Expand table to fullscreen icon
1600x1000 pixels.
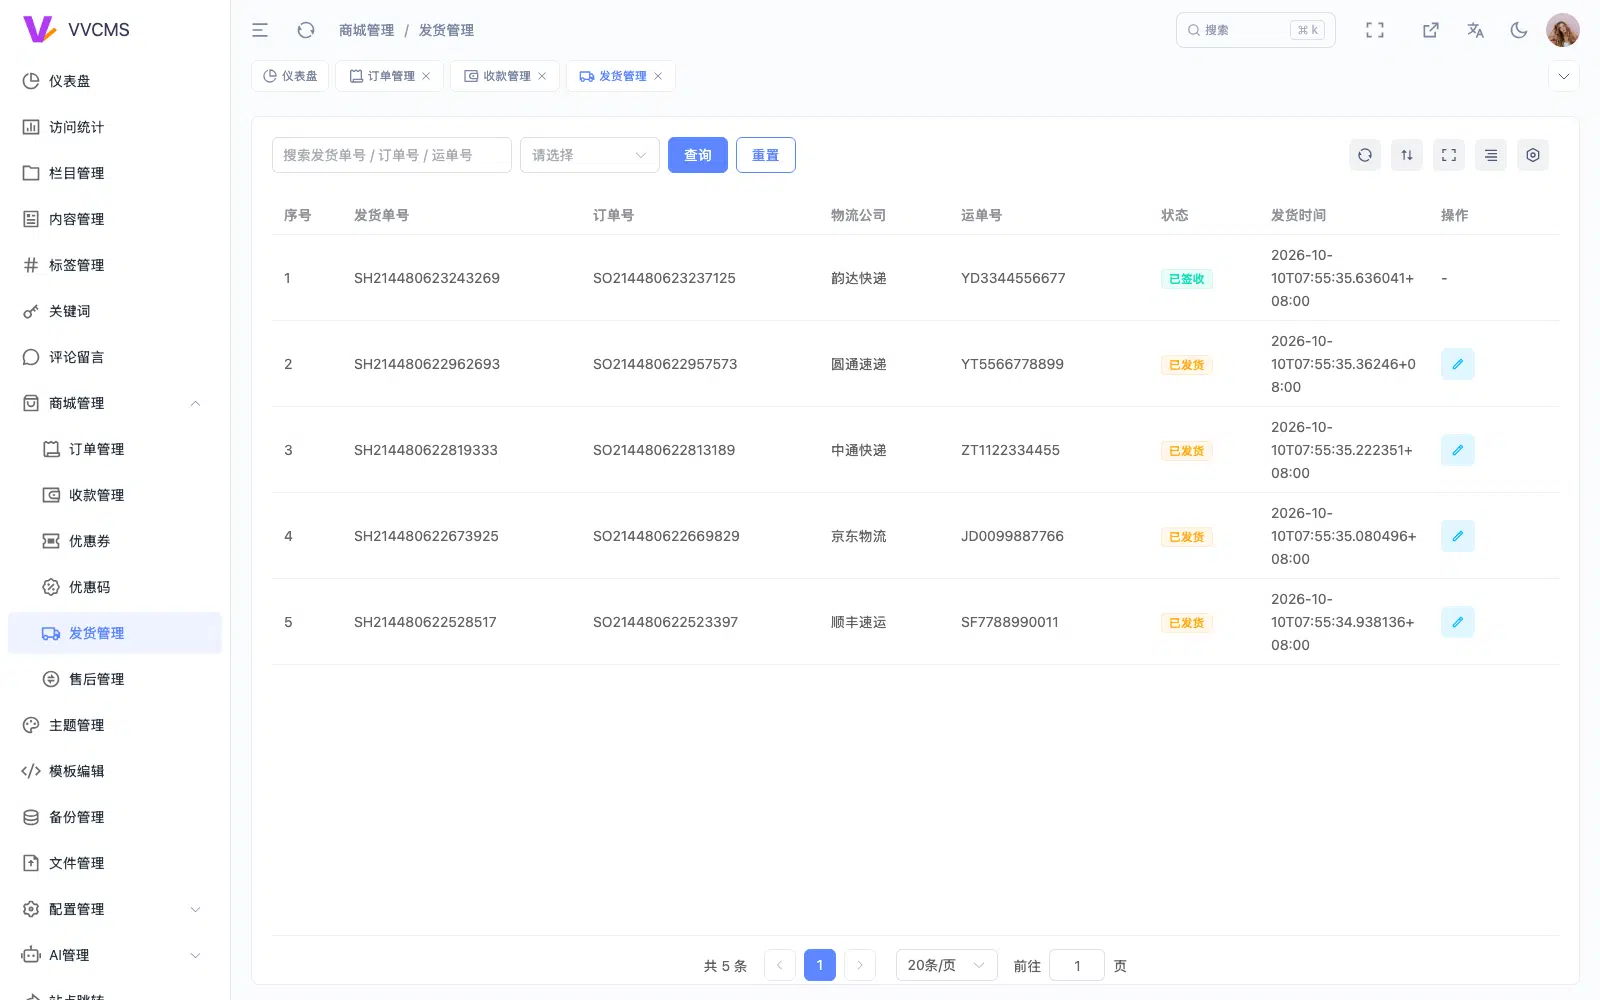click(1449, 155)
